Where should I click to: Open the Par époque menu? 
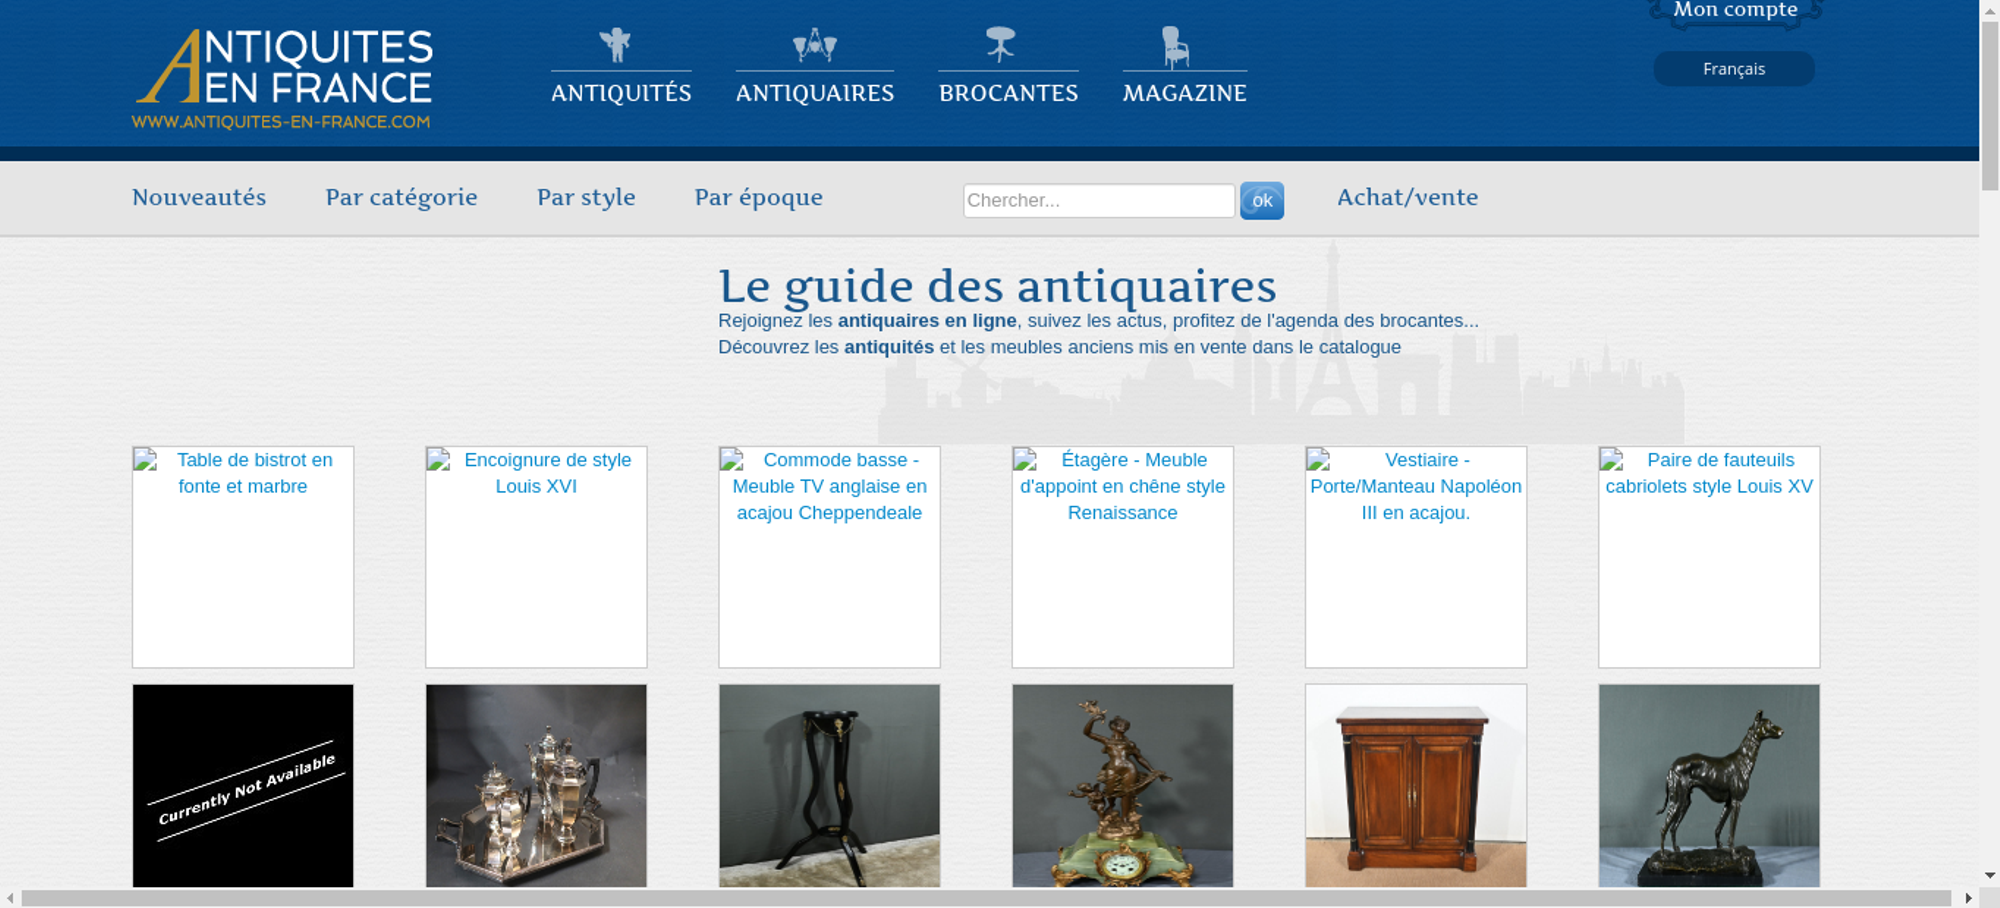[758, 197]
